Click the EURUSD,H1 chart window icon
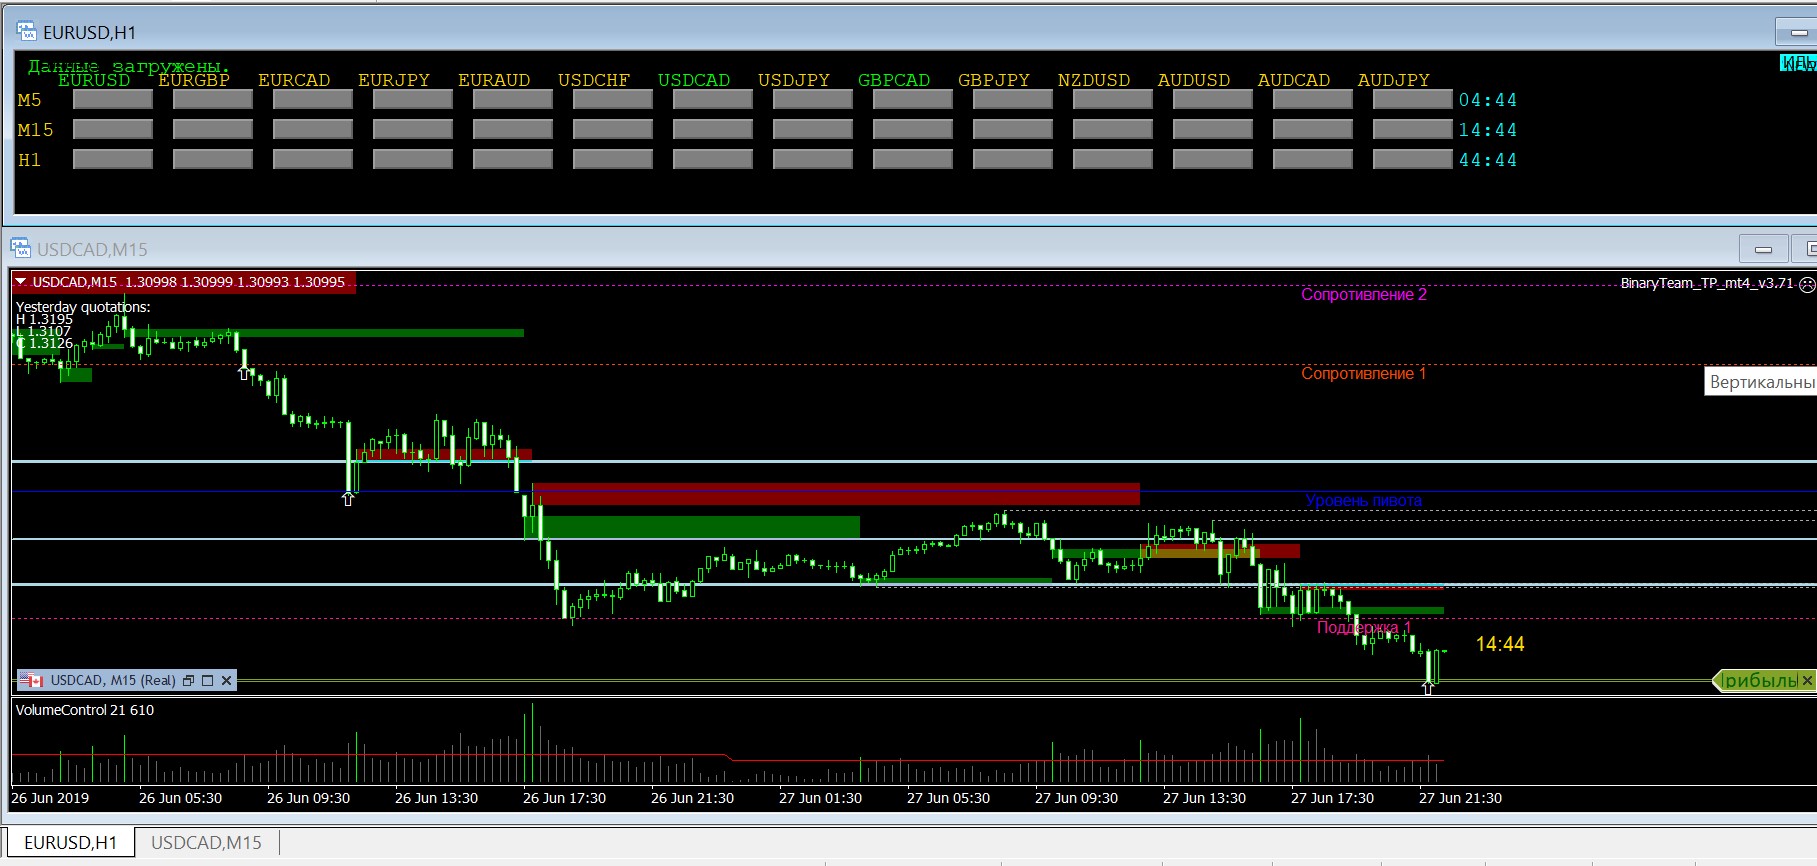 click(26, 32)
